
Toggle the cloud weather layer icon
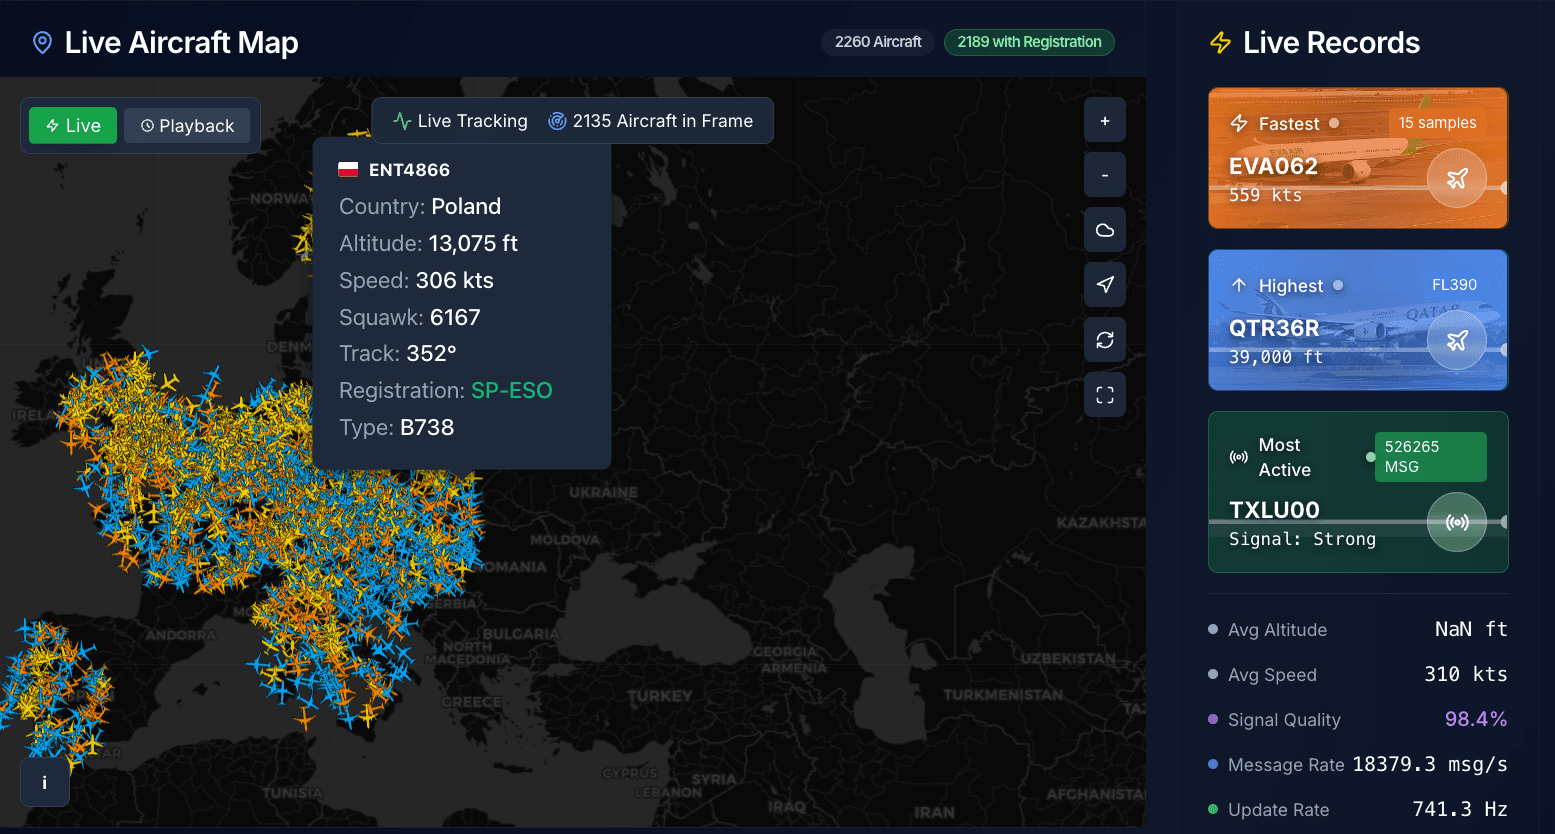[1104, 230]
